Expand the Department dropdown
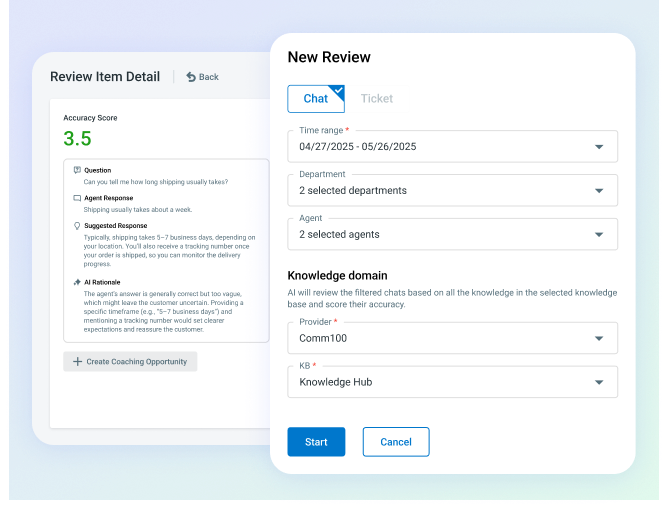Image resolution: width=668 pixels, height=510 pixels. click(x=598, y=191)
